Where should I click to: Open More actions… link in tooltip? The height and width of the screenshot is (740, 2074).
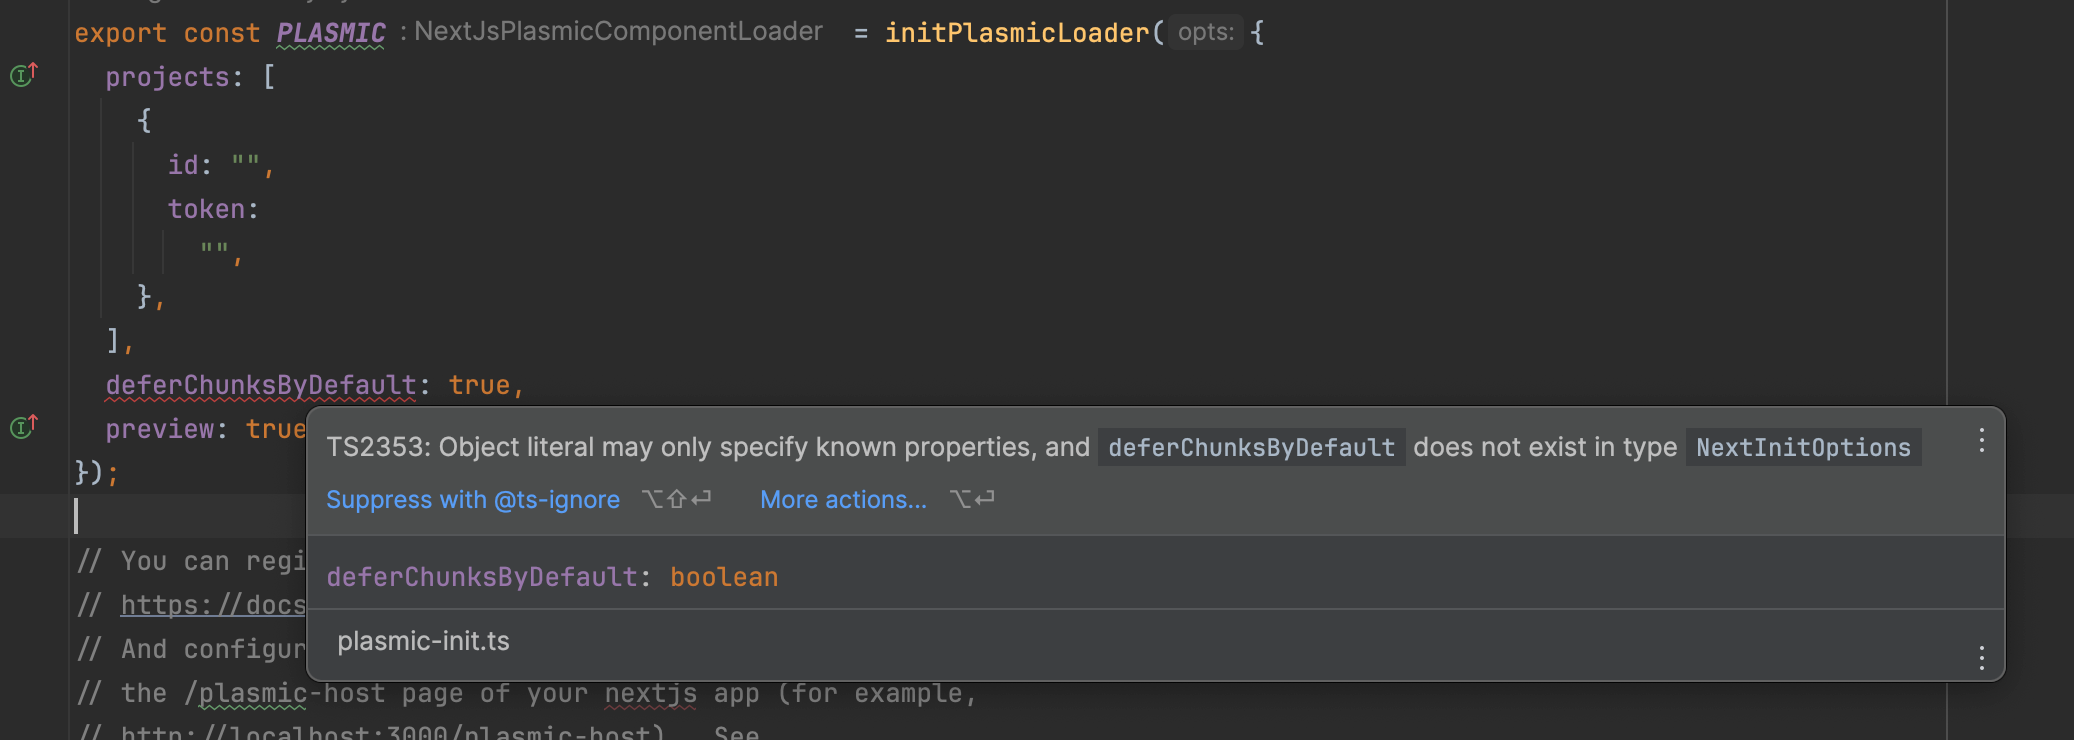(x=843, y=500)
